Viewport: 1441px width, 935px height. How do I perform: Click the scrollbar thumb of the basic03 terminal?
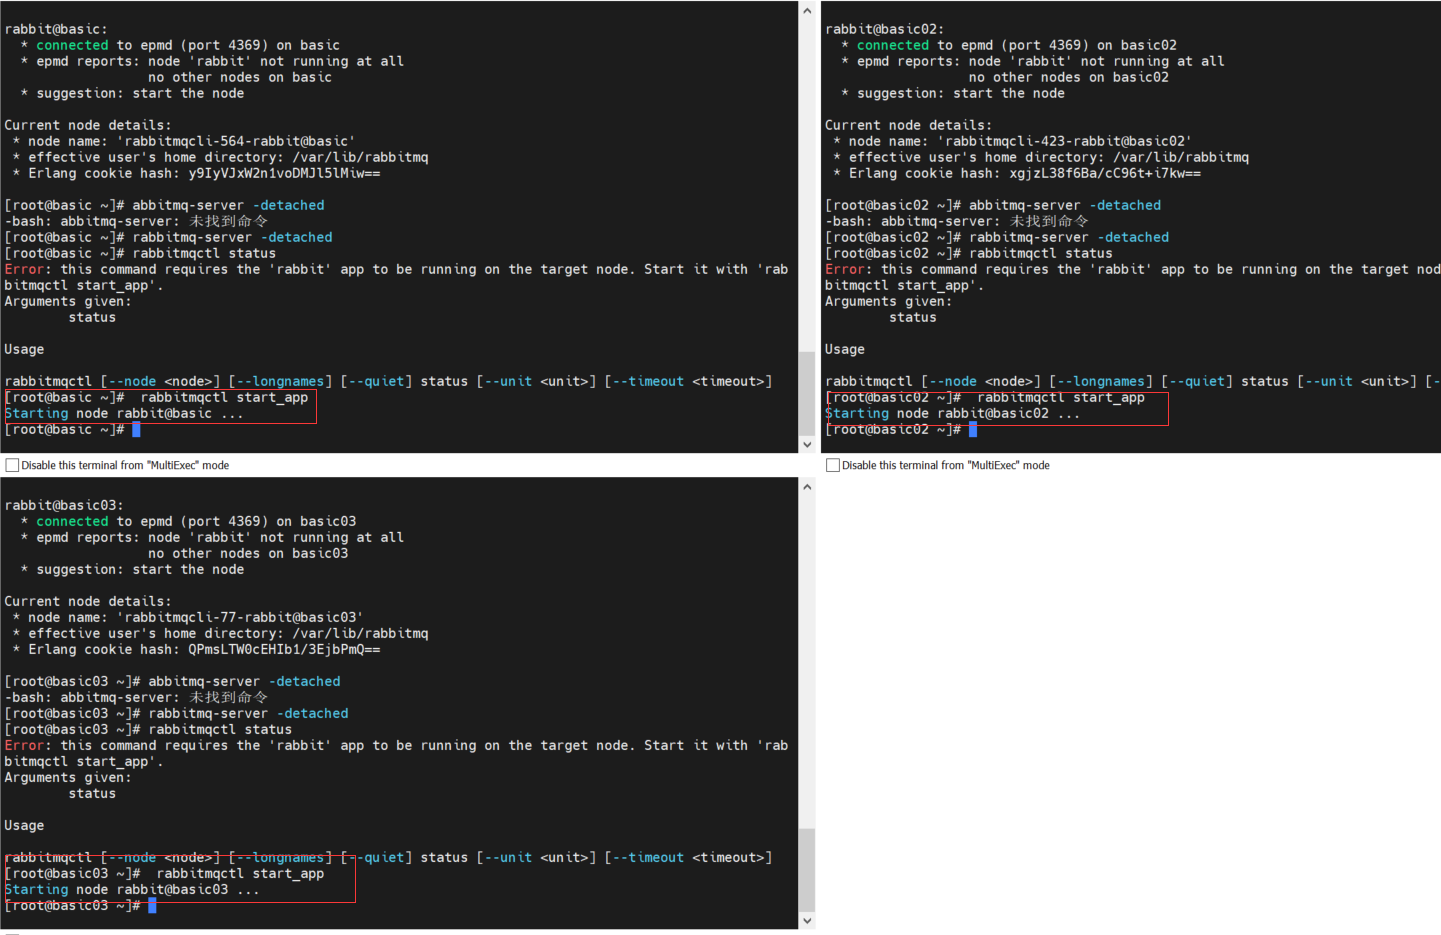click(807, 869)
